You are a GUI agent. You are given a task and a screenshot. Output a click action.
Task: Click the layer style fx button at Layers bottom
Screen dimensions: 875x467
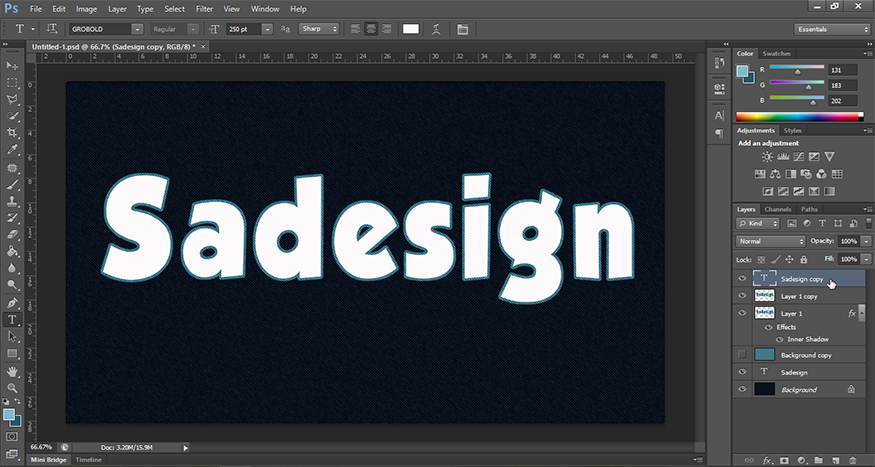[x=768, y=460]
